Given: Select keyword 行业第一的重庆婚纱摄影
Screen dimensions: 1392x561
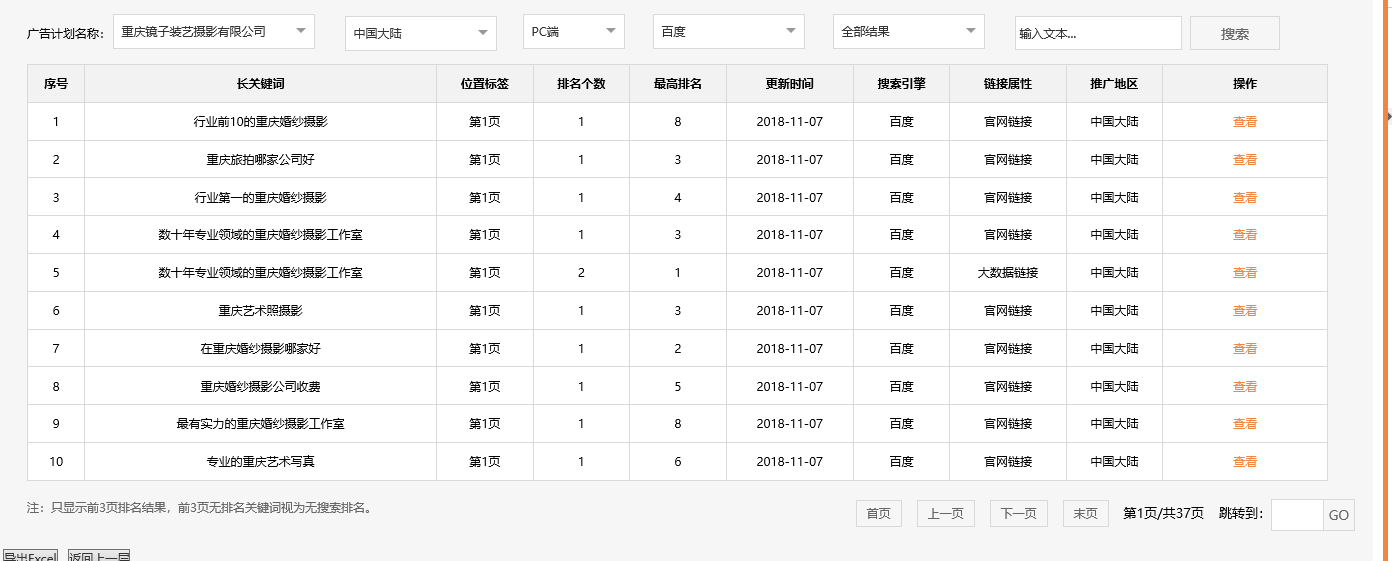Looking at the screenshot, I should [261, 198].
